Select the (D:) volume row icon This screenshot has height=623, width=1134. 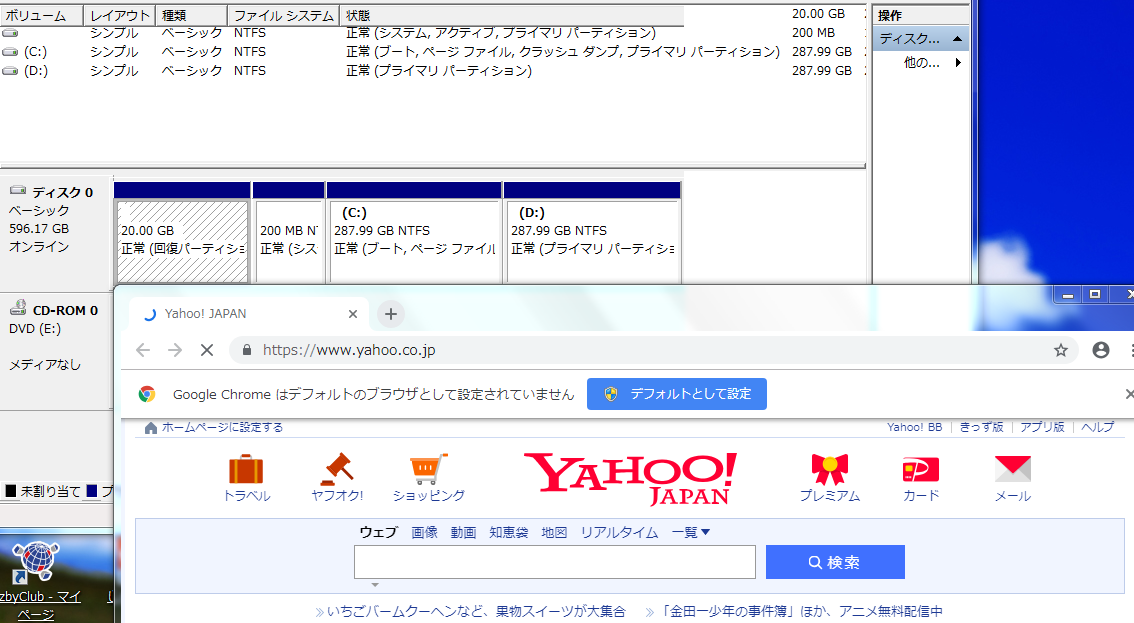[10, 71]
